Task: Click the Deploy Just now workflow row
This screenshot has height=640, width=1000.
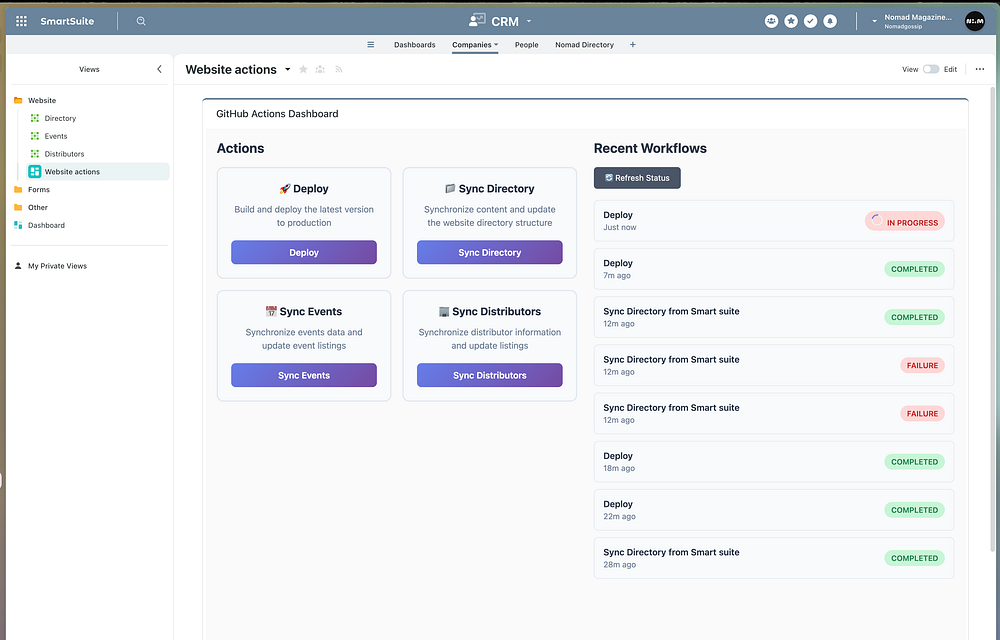Action: (x=774, y=221)
